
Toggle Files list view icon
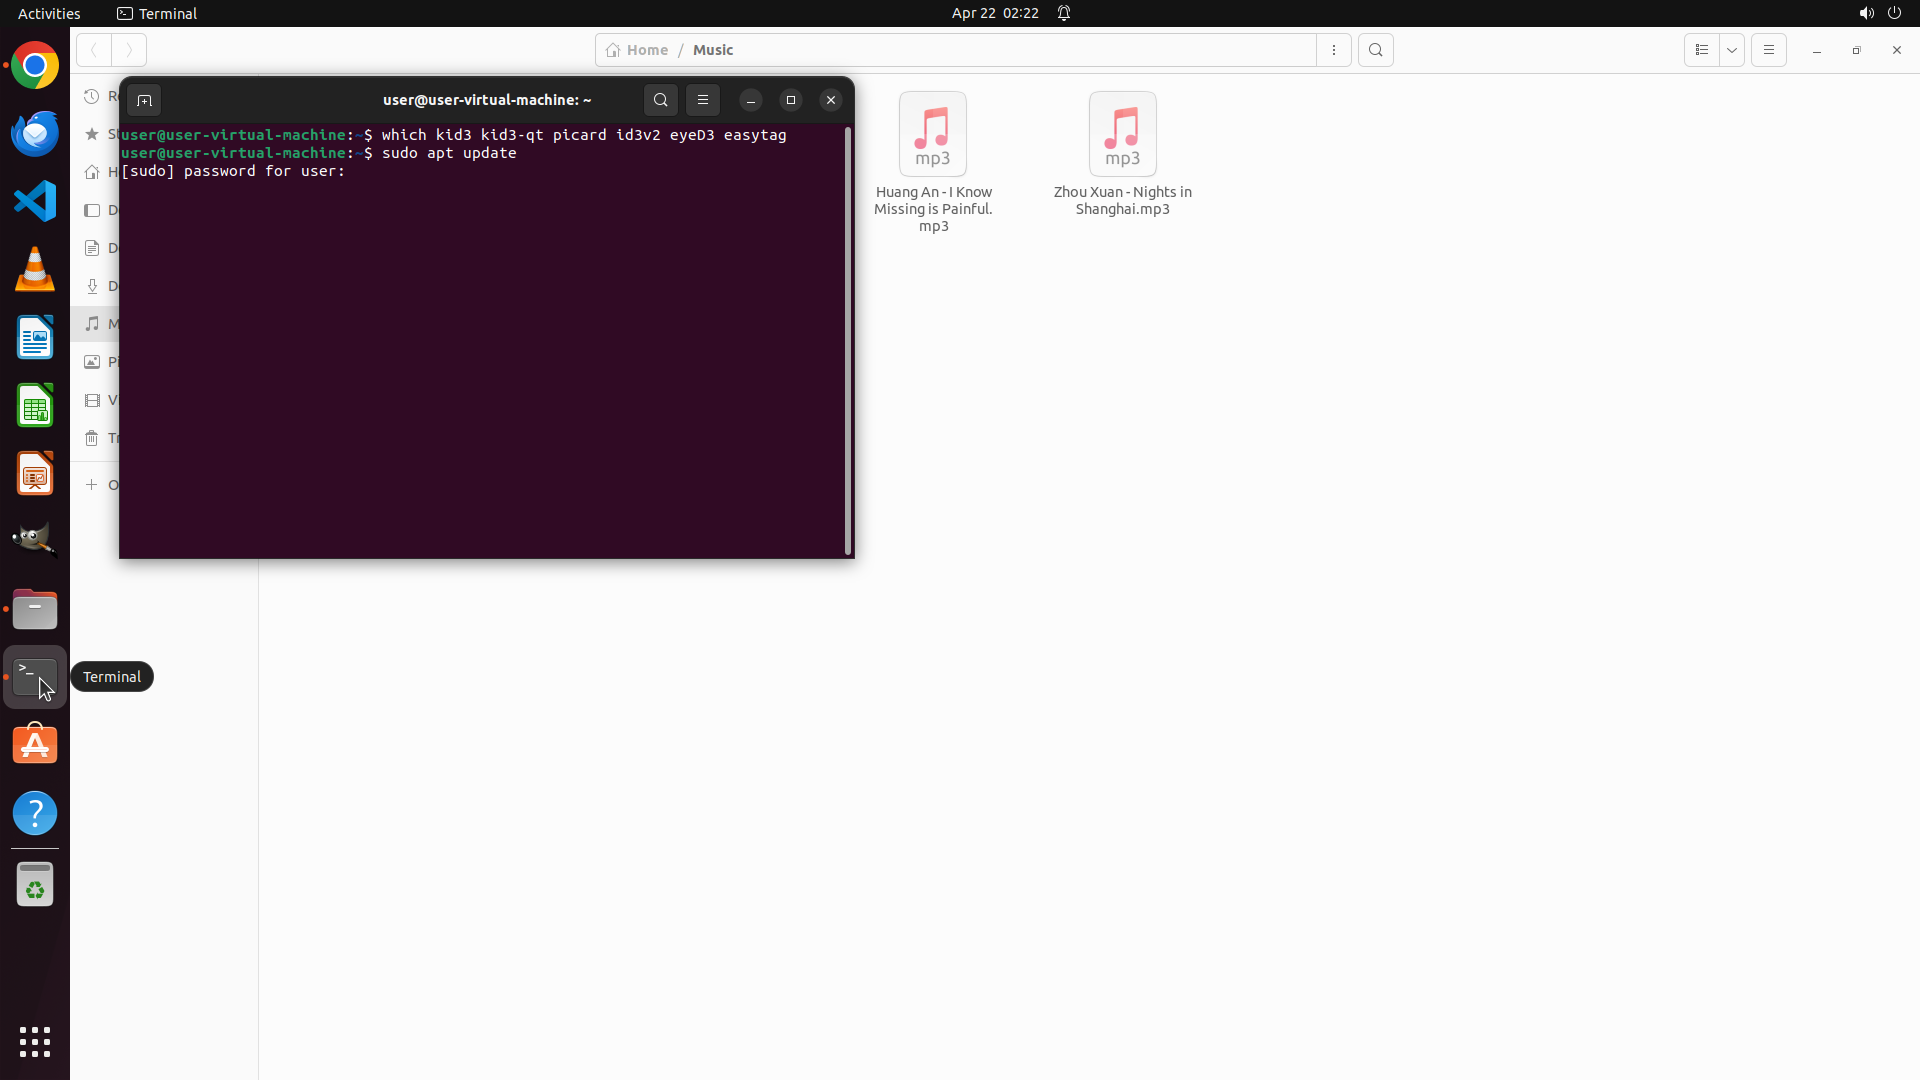coord(1701,50)
